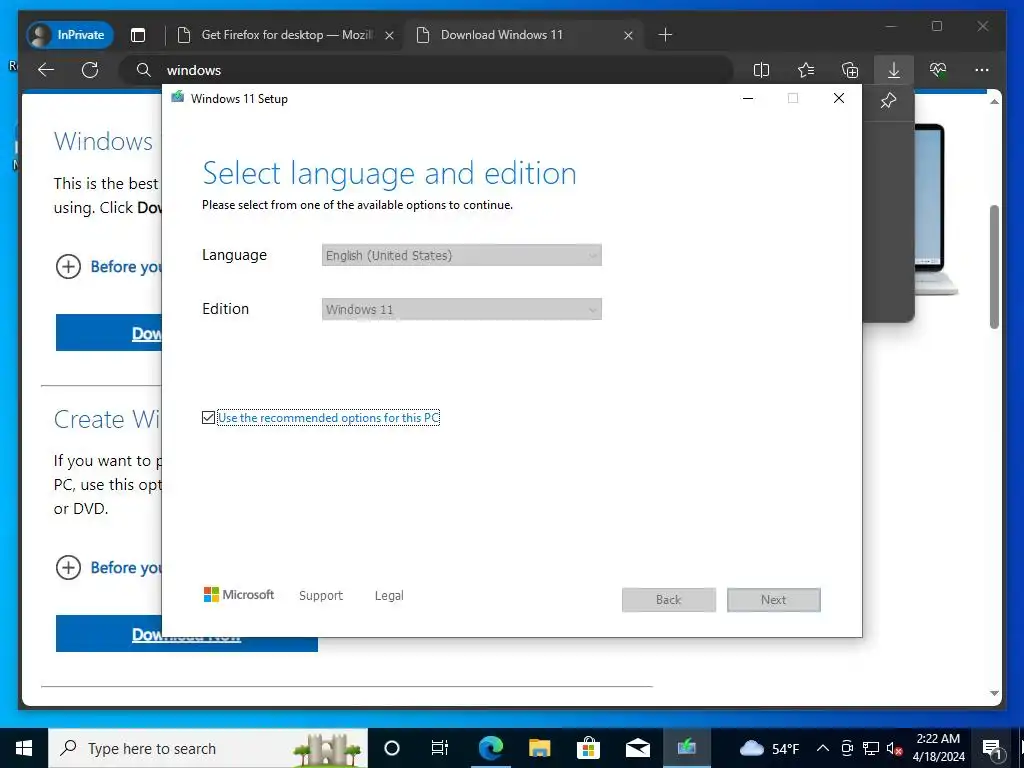Click the Next button in Setup
Image resolution: width=1024 pixels, height=768 pixels.
pyautogui.click(x=774, y=600)
